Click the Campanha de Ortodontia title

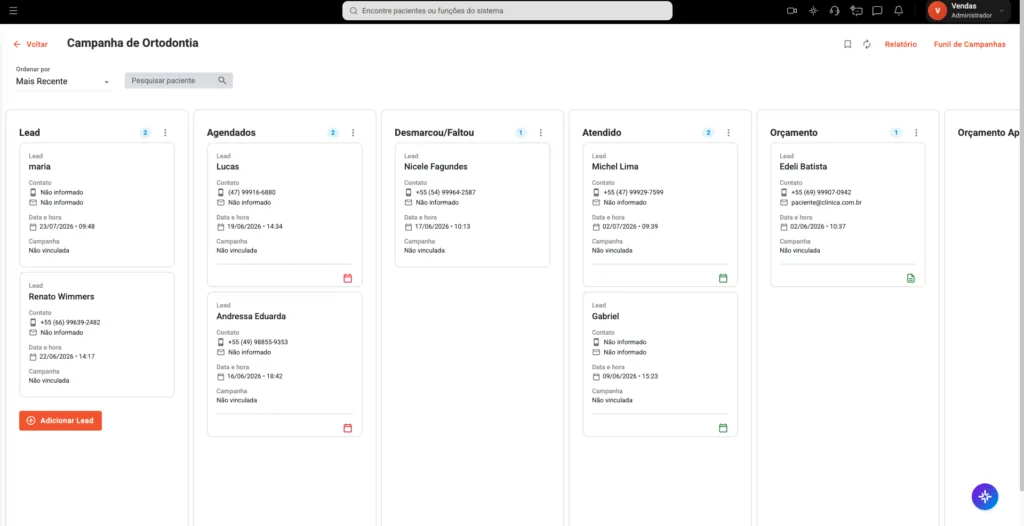tap(133, 43)
